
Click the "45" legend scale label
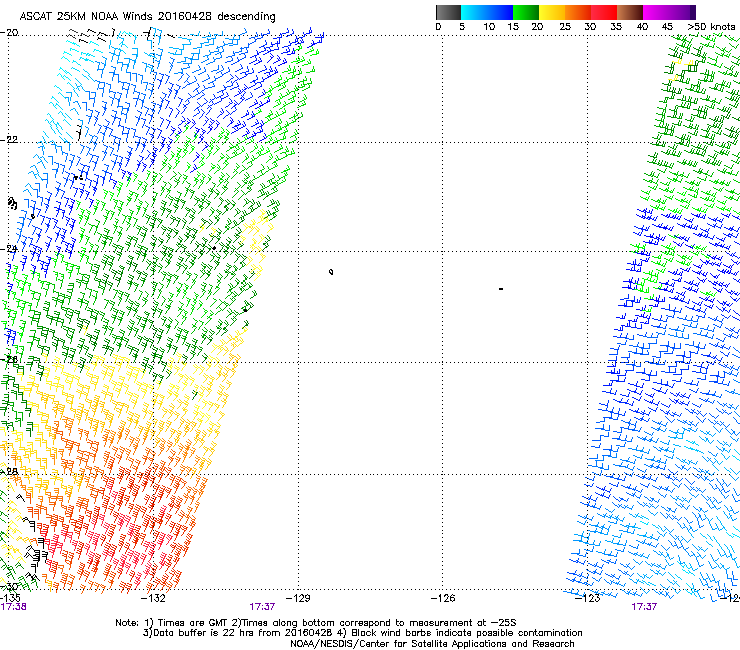click(667, 27)
